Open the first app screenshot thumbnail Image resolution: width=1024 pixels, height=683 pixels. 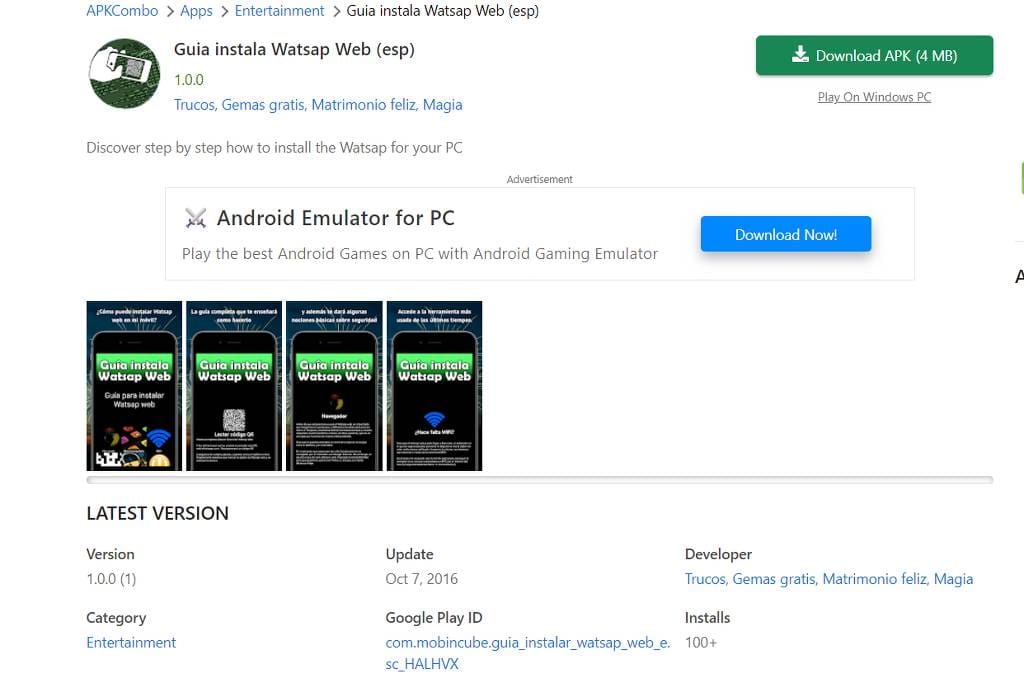tap(134, 385)
